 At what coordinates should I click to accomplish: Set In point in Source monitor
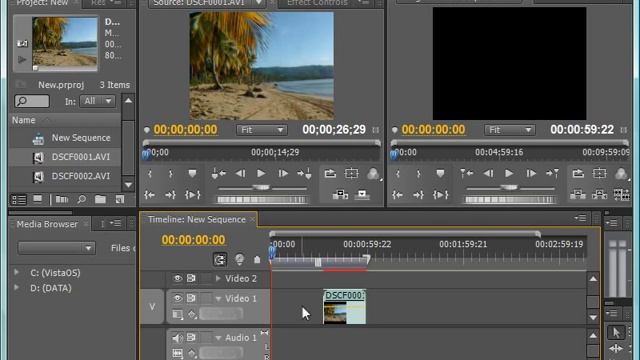[x=150, y=174]
